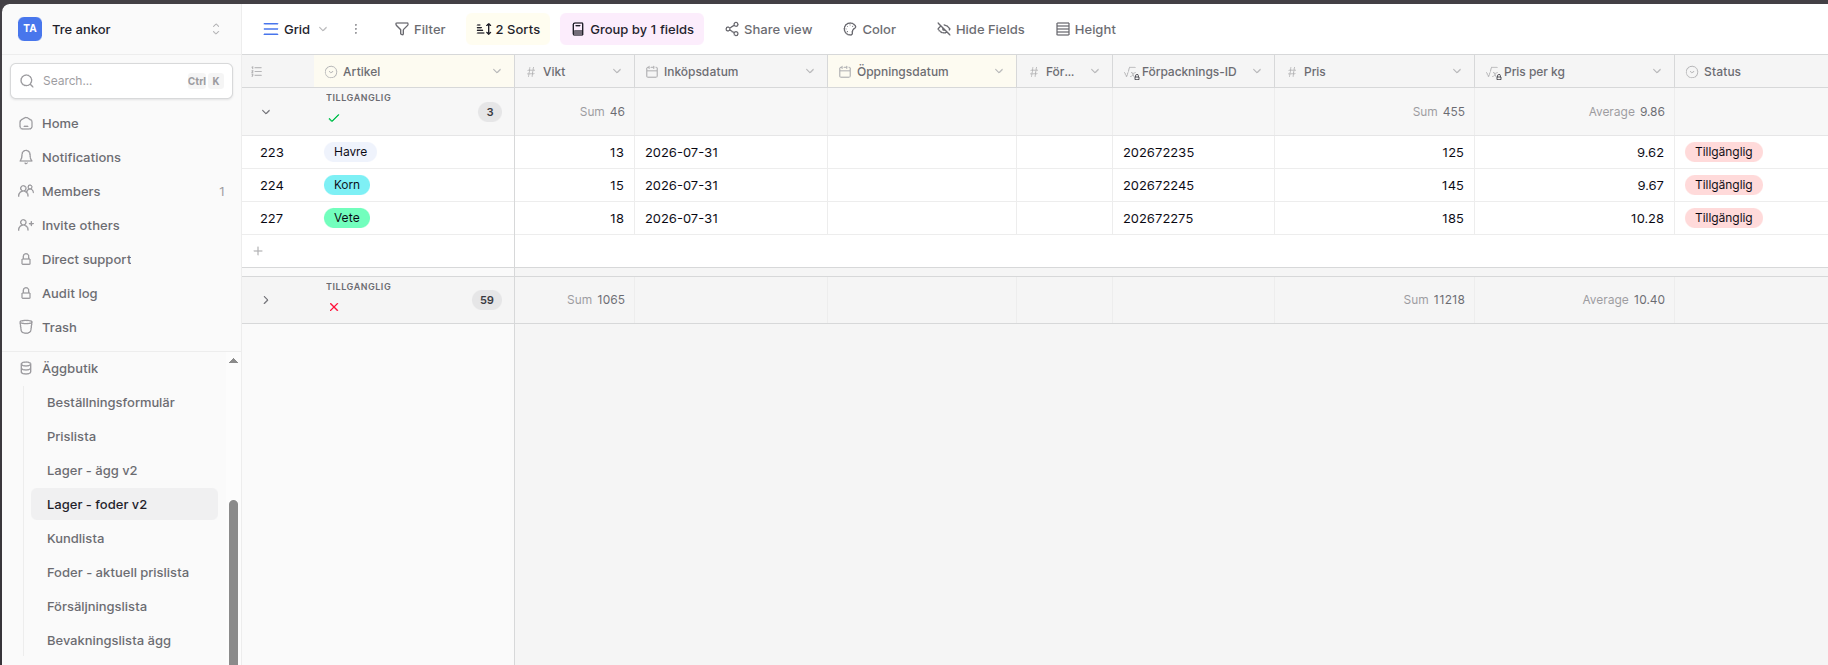The image size is (1828, 665).
Task: Open the Öppningsdatum column dropdown
Action: [999, 72]
